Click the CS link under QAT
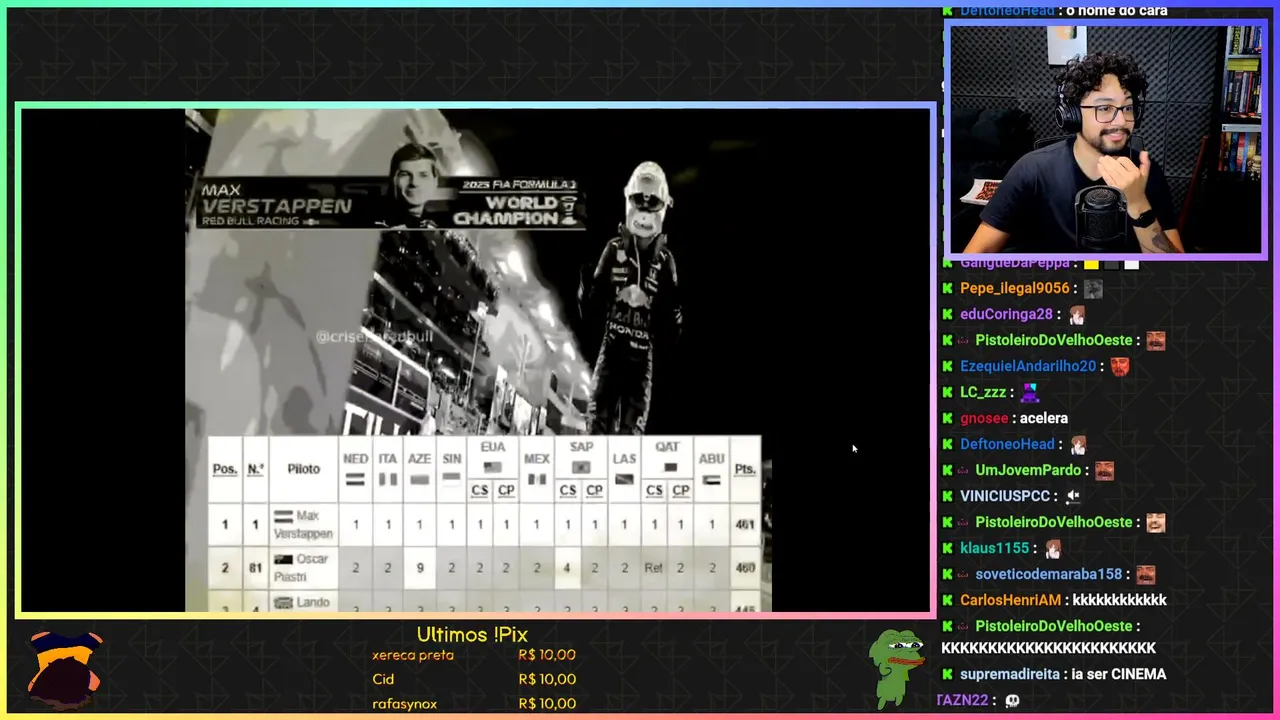Viewport: 1280px width, 720px height. [654, 490]
